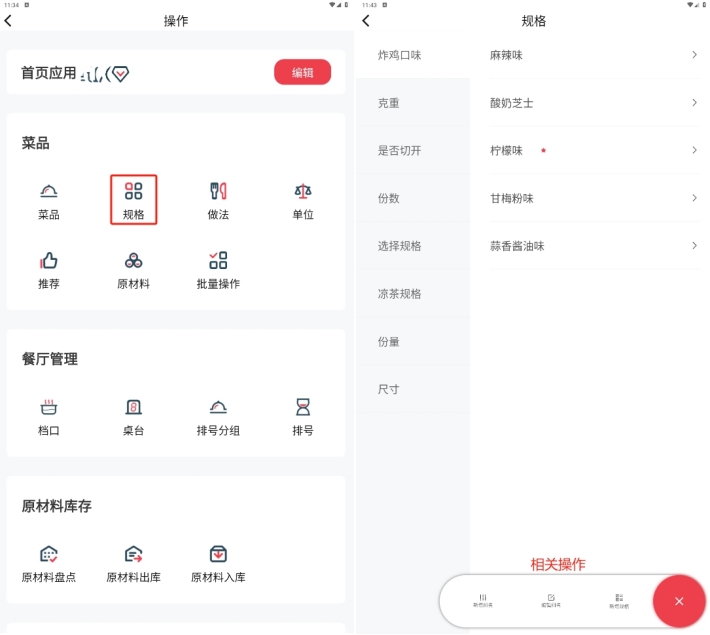
Task: Select the 凉茶规格 sidebar category
Action: [399, 293]
